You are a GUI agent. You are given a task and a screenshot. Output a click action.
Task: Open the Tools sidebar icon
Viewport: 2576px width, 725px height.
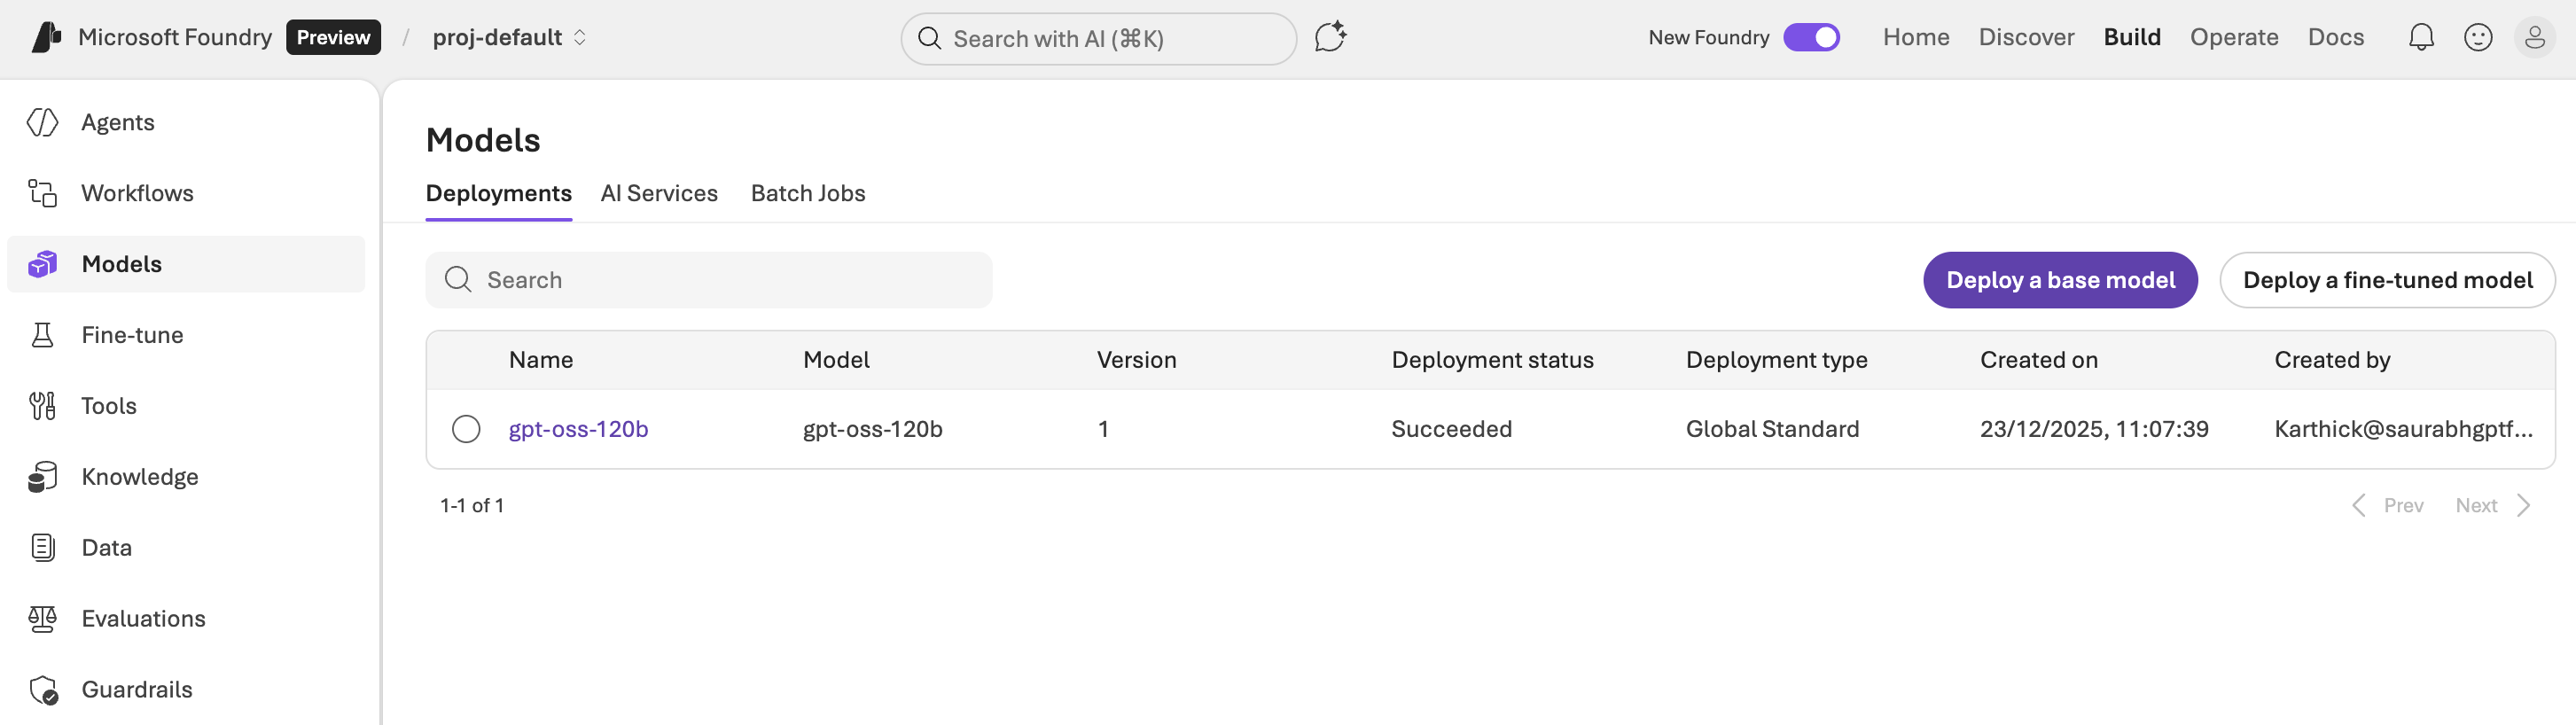tap(42, 406)
